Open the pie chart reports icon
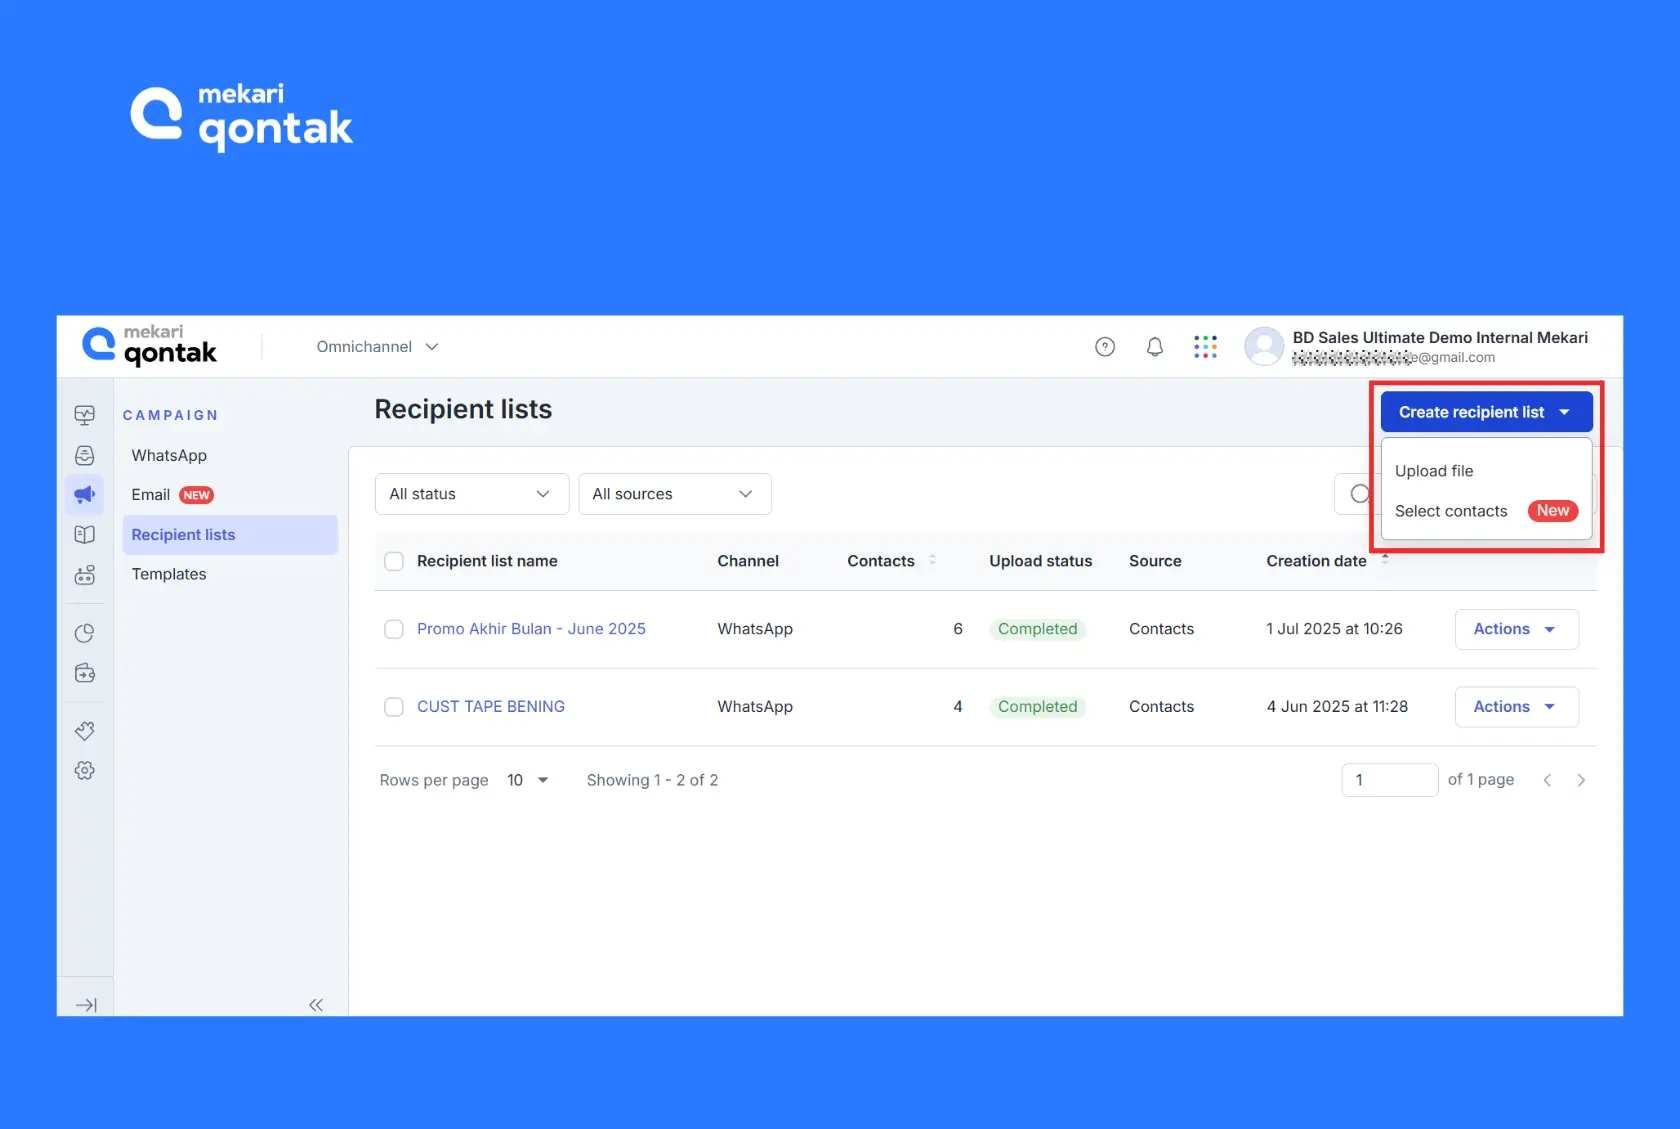The image size is (1680, 1129). (x=85, y=633)
